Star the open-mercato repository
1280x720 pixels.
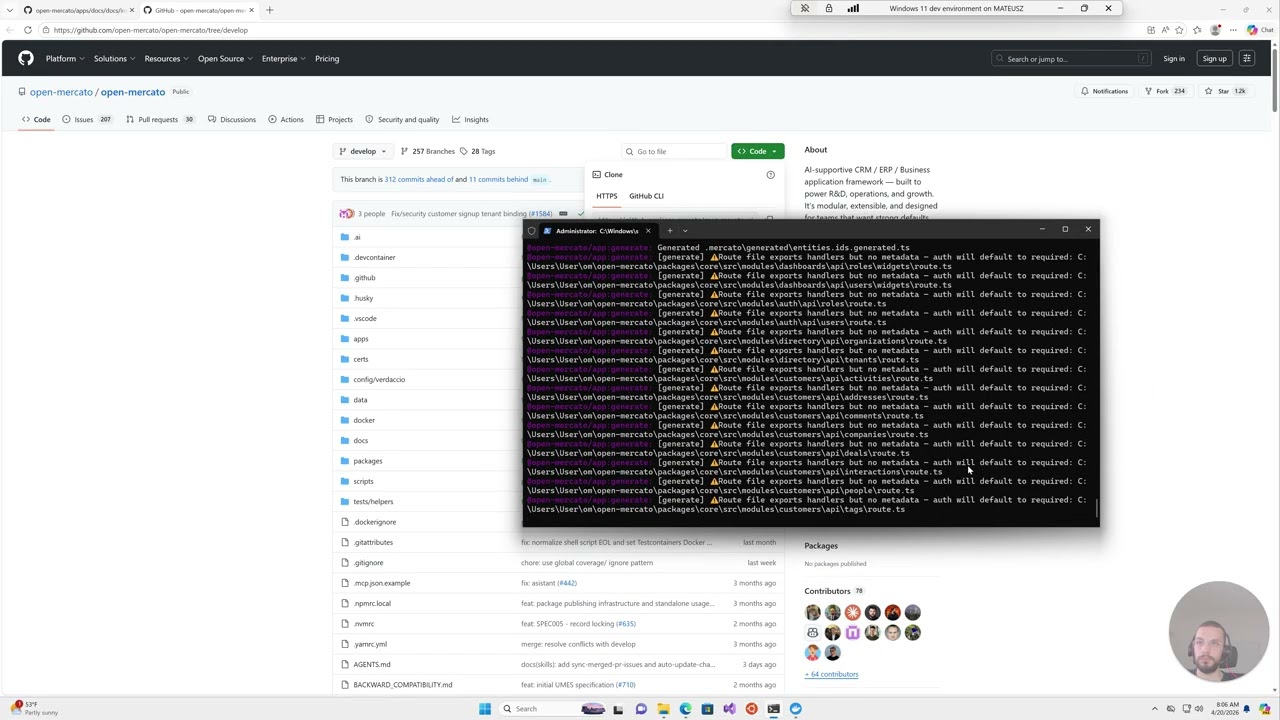coord(1225,91)
